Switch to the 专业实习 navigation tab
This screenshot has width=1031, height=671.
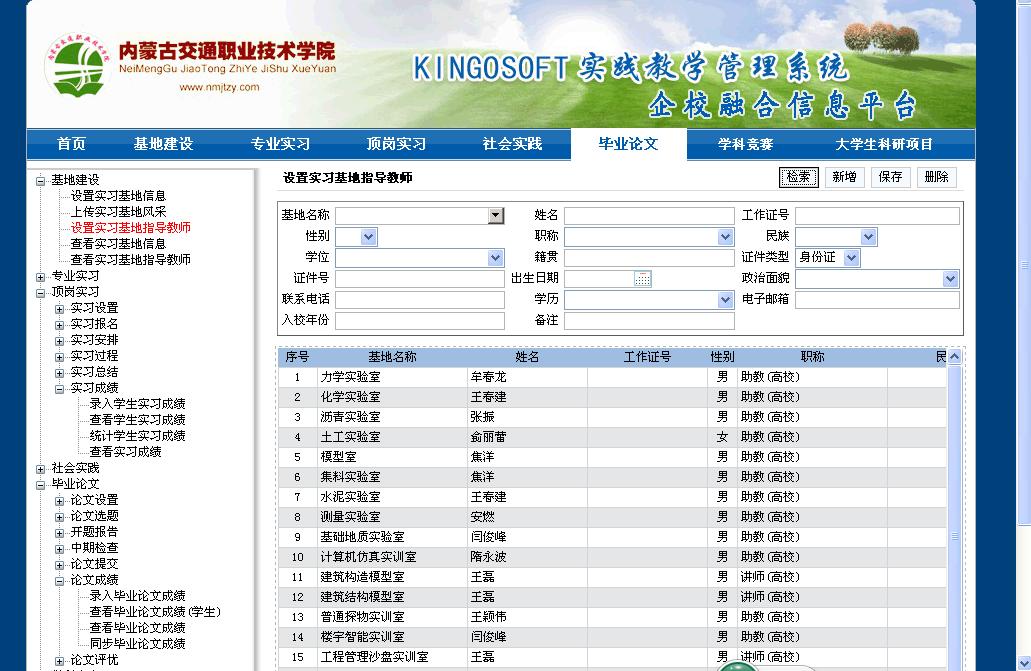coord(279,144)
